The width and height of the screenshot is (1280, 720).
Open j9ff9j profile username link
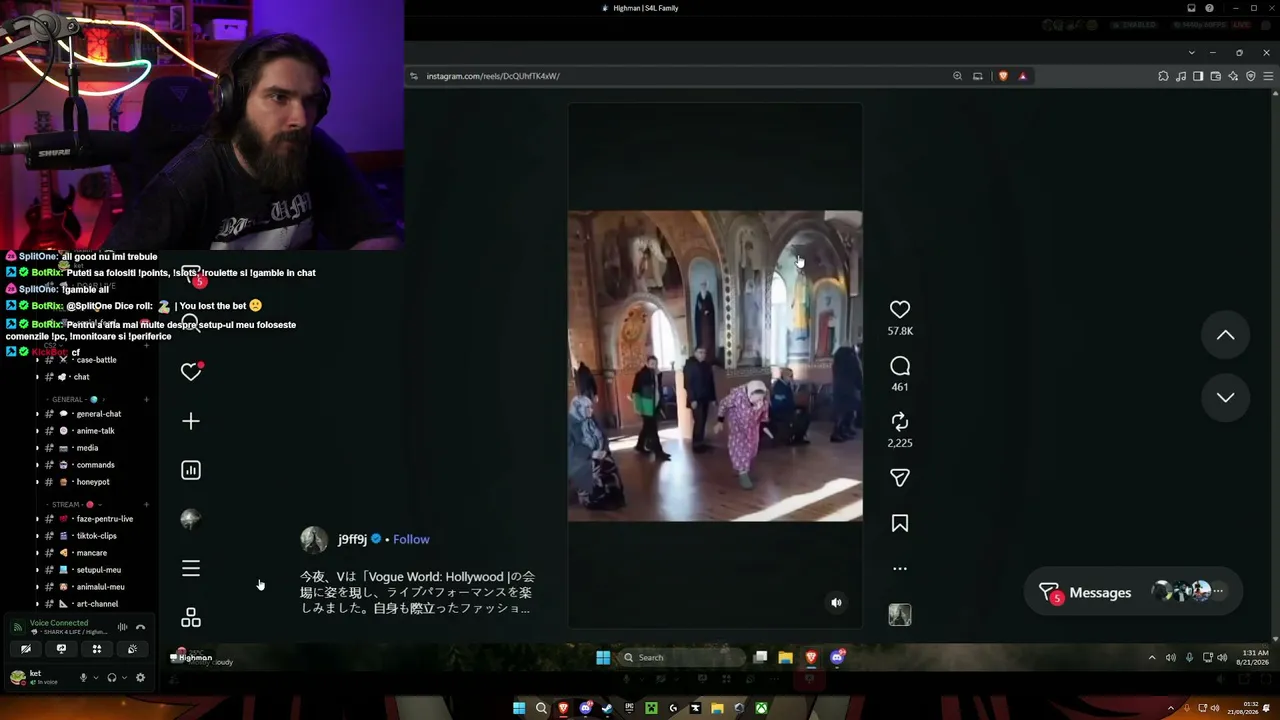click(x=352, y=539)
